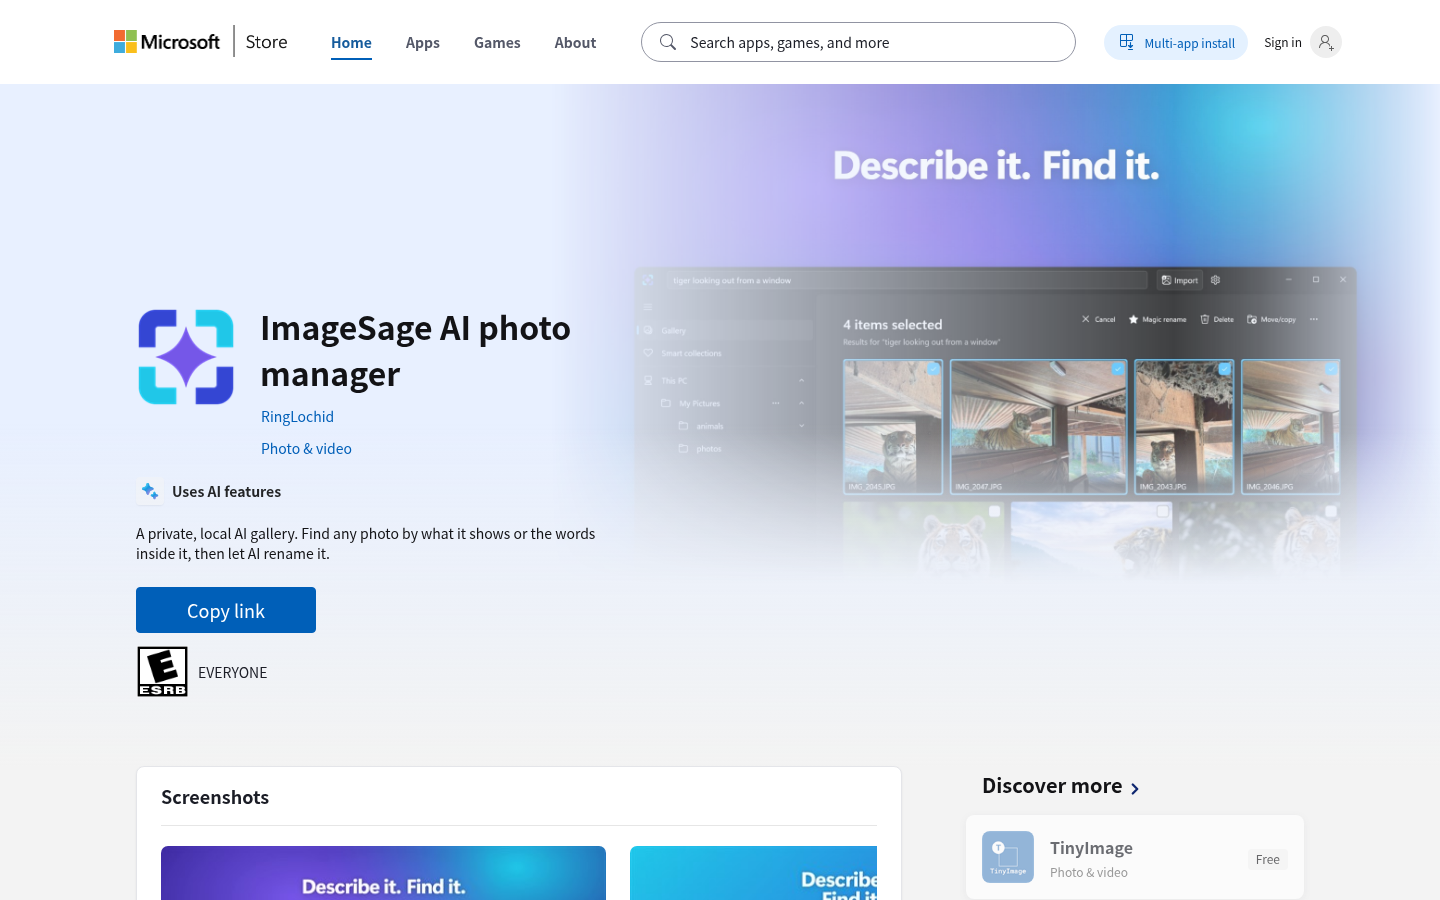Focus the Search apps, games input field

click(x=858, y=42)
